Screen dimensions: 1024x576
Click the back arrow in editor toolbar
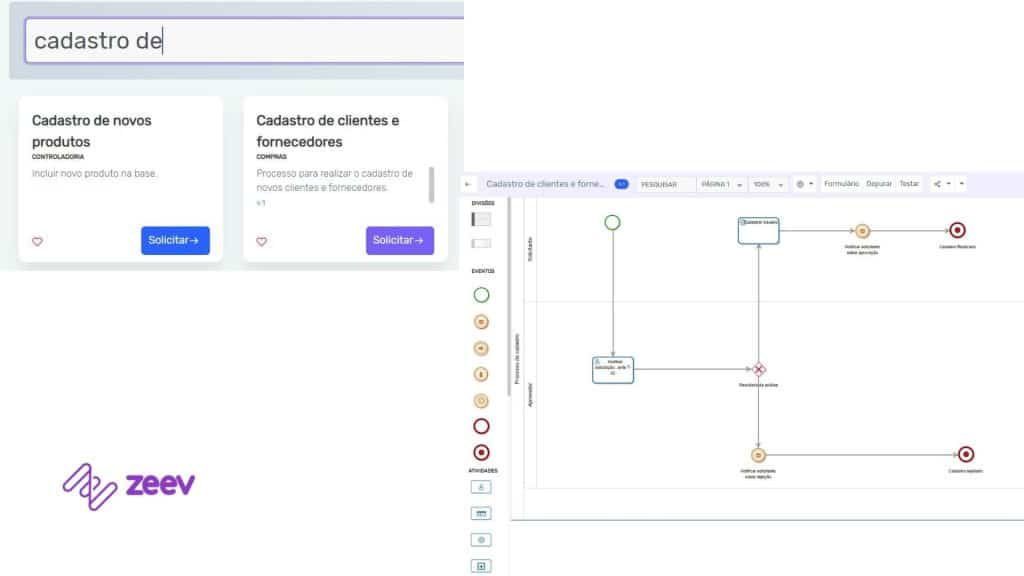[468, 184]
